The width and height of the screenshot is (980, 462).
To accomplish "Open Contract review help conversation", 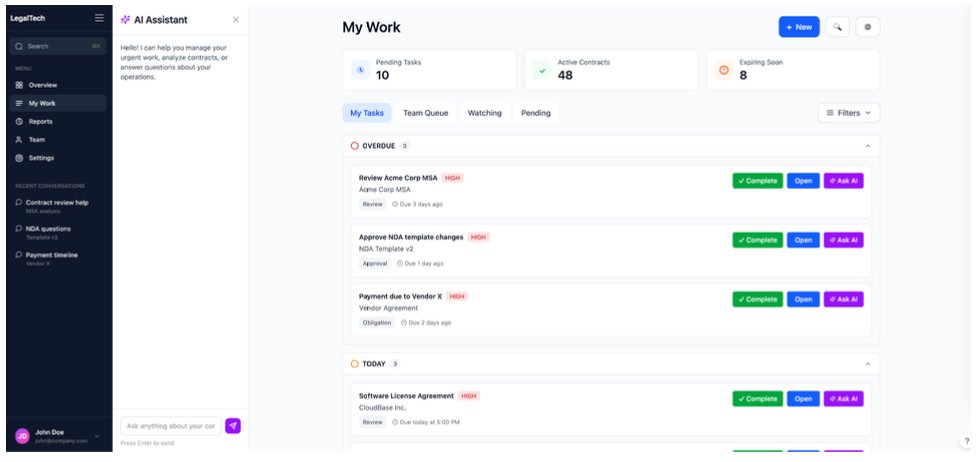I will click(58, 206).
